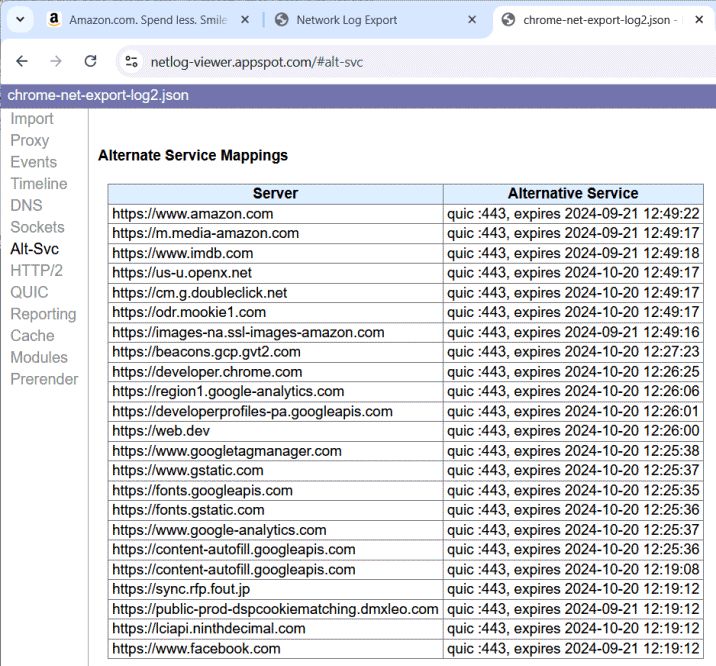Reload the page
This screenshot has height=666, width=716.
[90, 61]
